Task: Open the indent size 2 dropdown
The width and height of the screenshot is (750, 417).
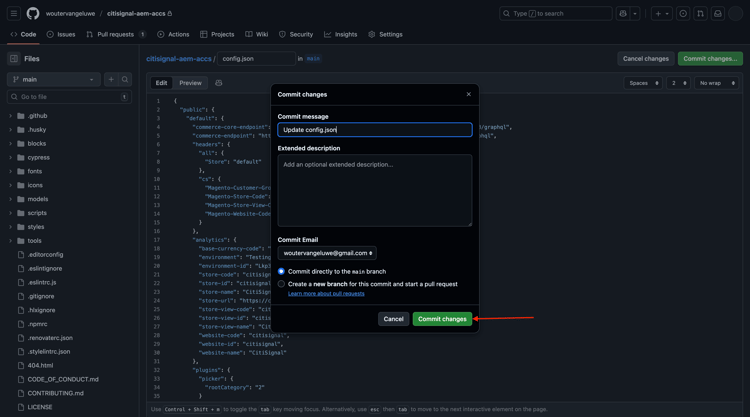Action: click(678, 83)
